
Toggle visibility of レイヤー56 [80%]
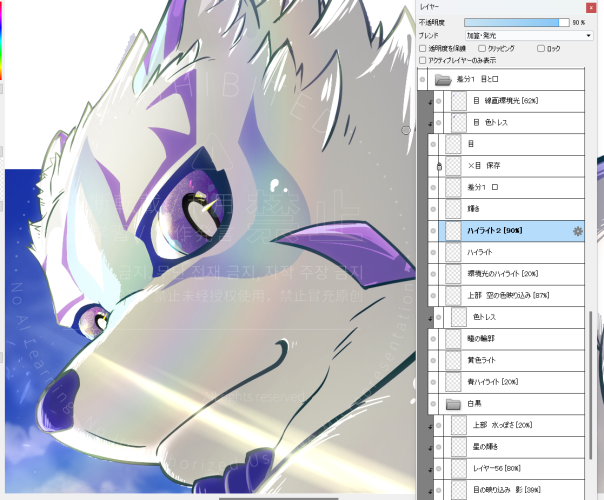tap(438, 469)
